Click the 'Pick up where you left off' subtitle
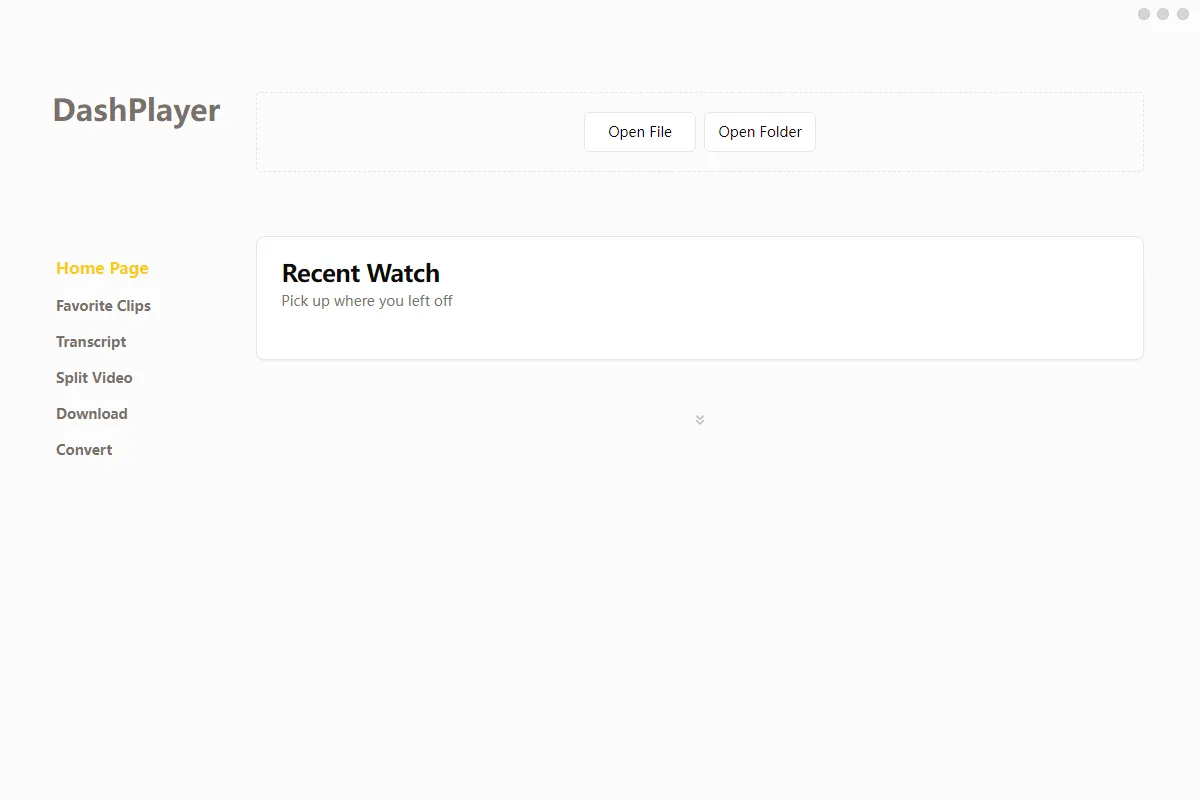Image resolution: width=1200 pixels, height=800 pixels. point(367,300)
